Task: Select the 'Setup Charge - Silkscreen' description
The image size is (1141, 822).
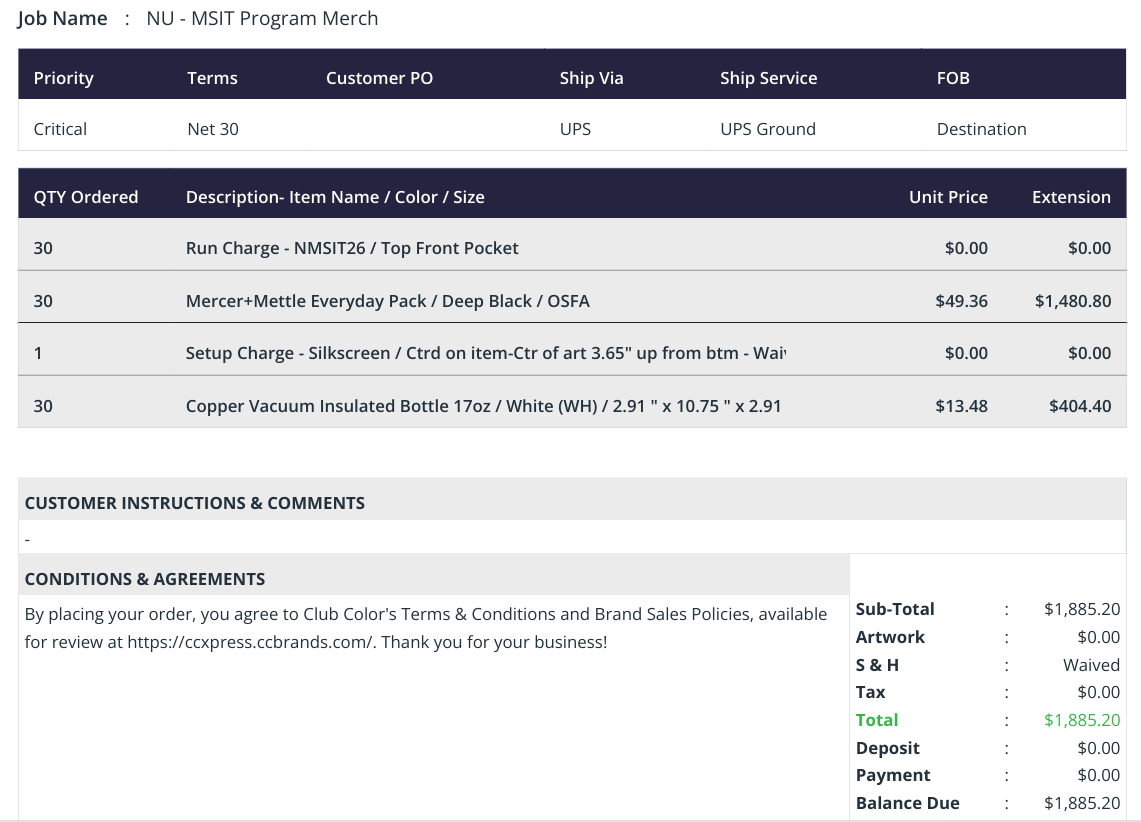Action: (x=485, y=354)
